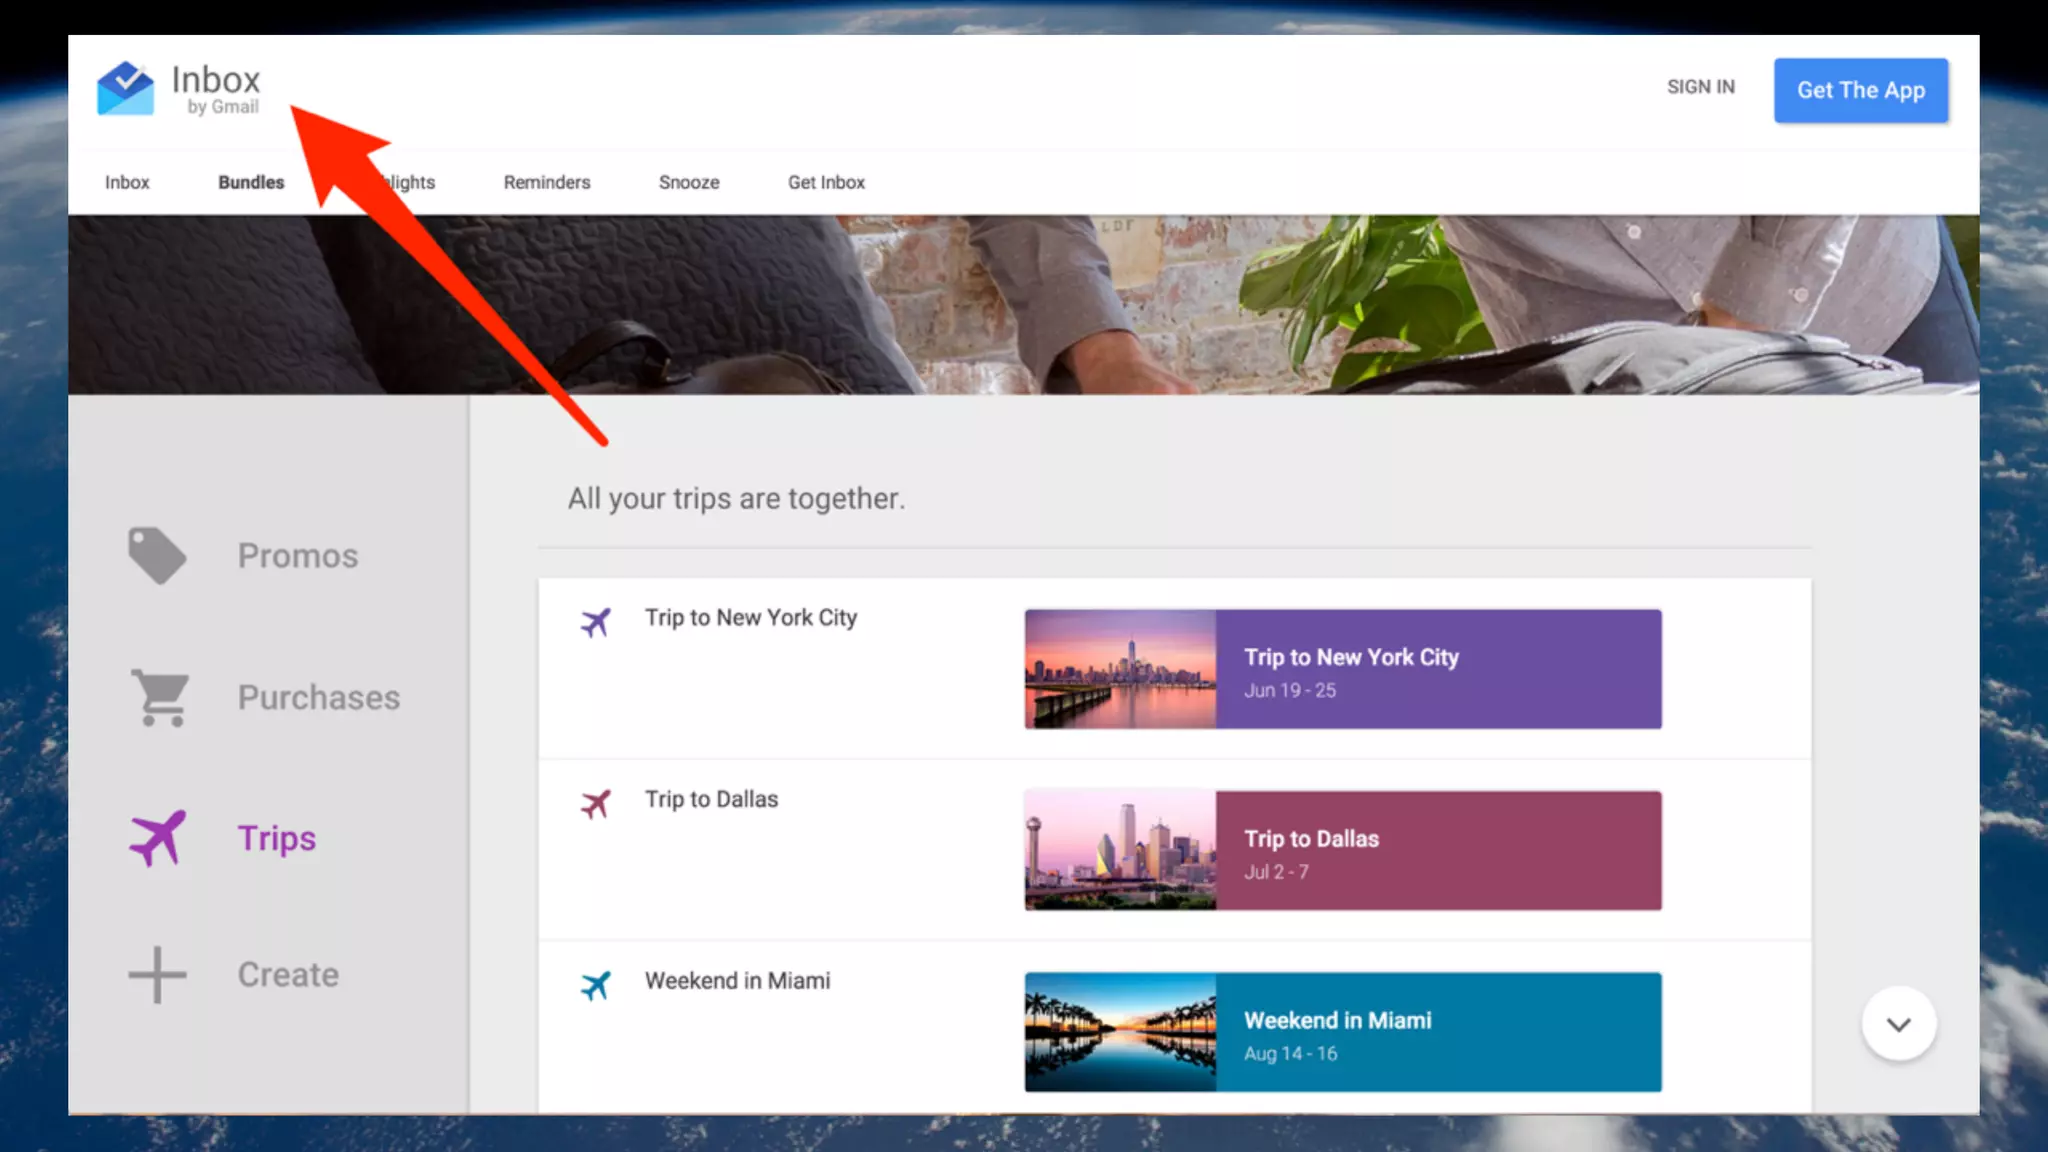
Task: Select the Purchases label in the sidebar
Action: 318,697
